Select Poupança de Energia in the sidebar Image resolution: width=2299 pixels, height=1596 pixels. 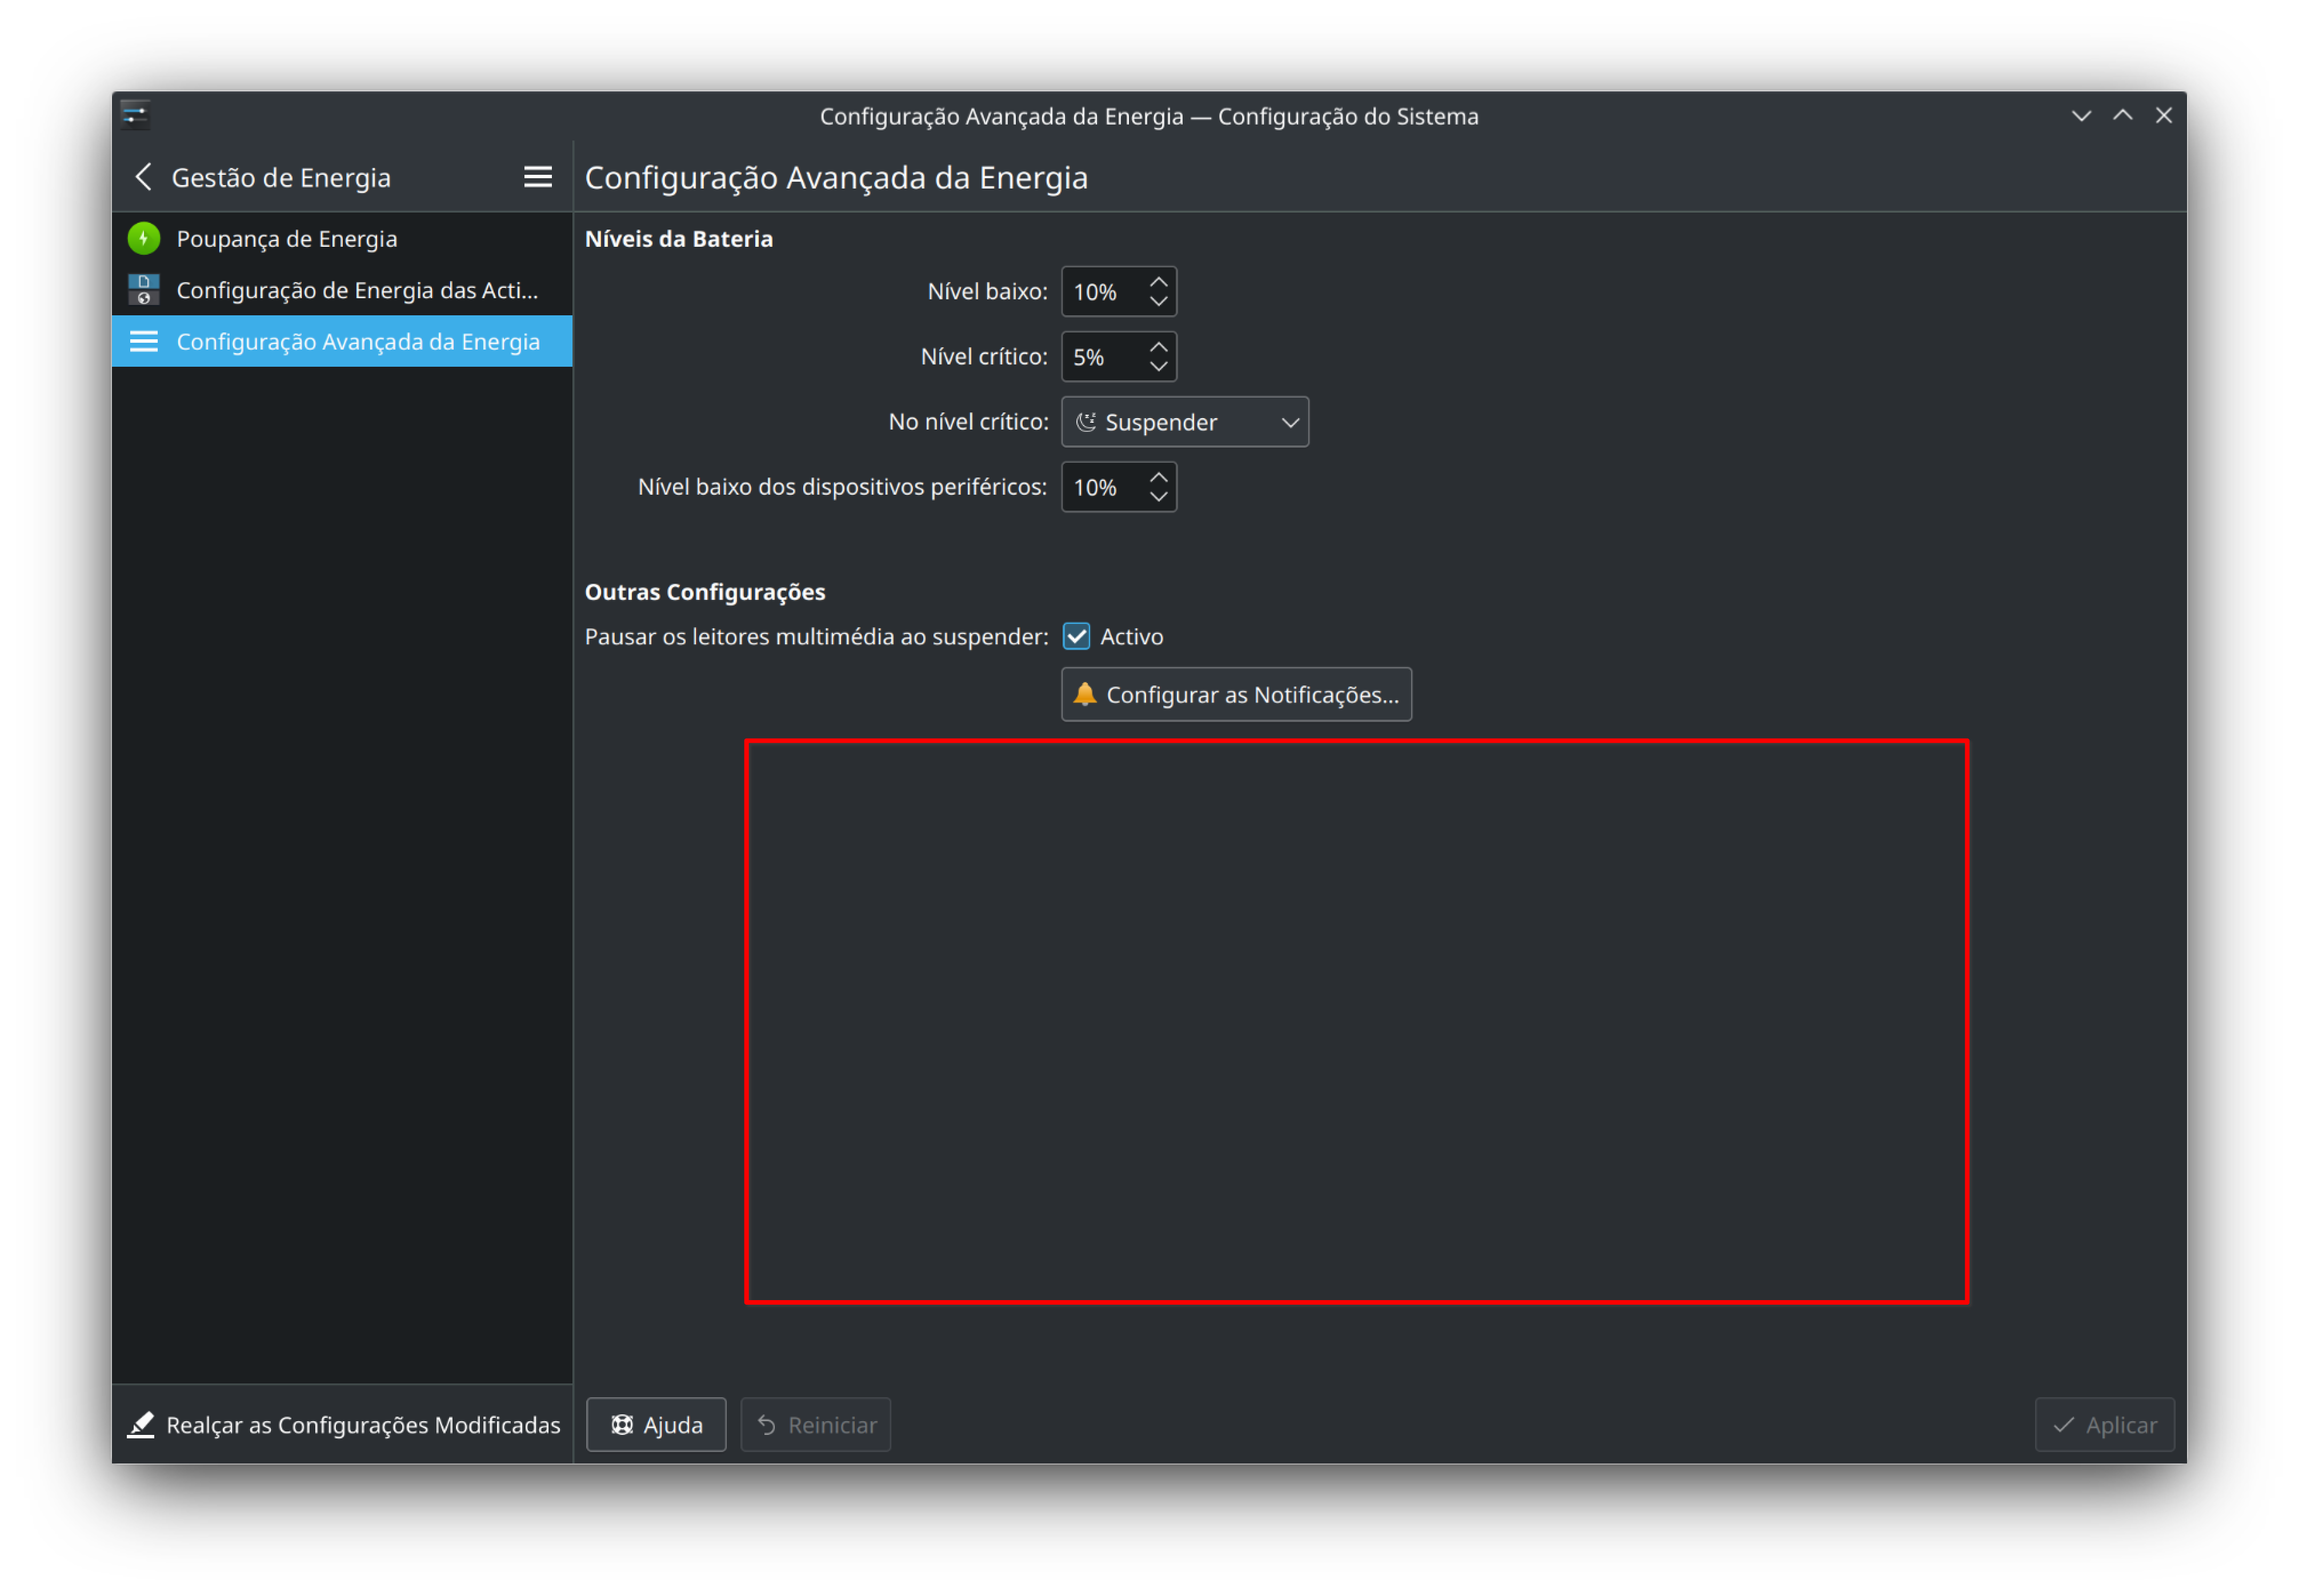(x=286, y=238)
